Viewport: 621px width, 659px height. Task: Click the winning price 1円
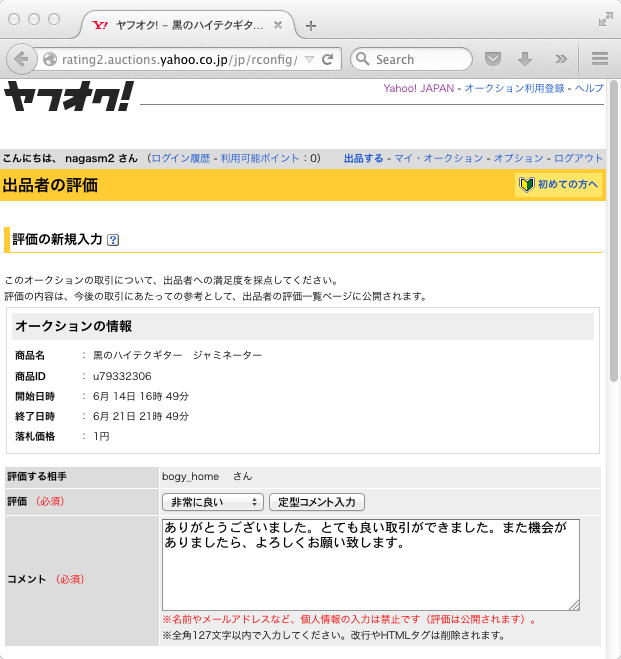[101, 437]
